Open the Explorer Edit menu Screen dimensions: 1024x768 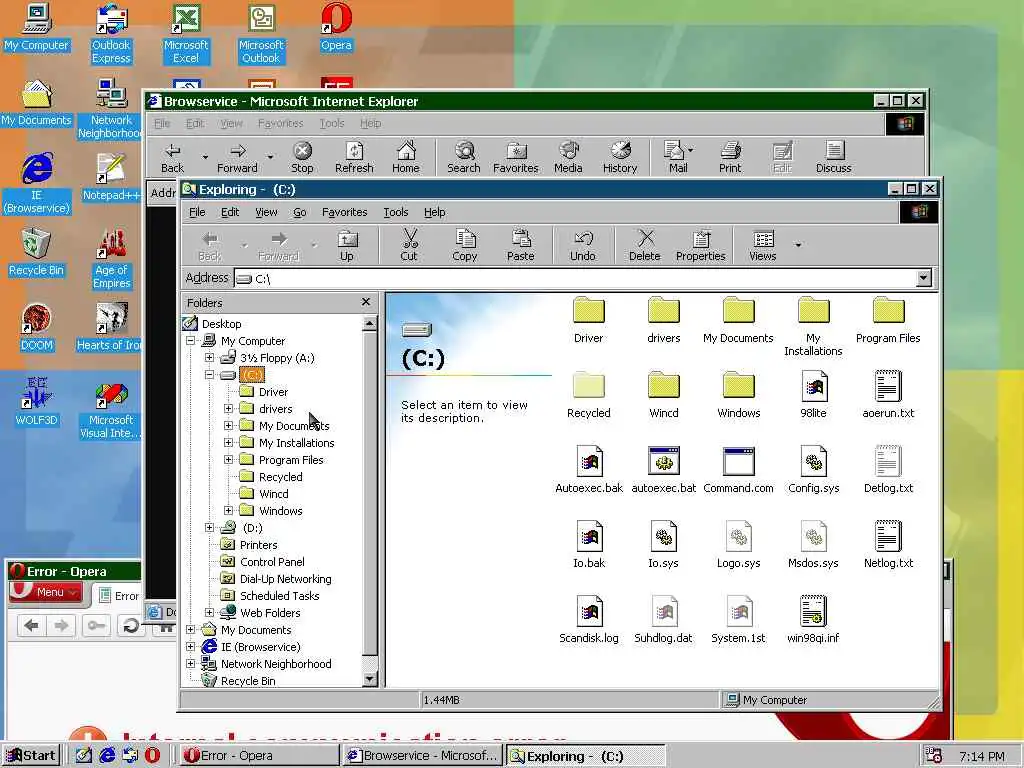click(230, 212)
